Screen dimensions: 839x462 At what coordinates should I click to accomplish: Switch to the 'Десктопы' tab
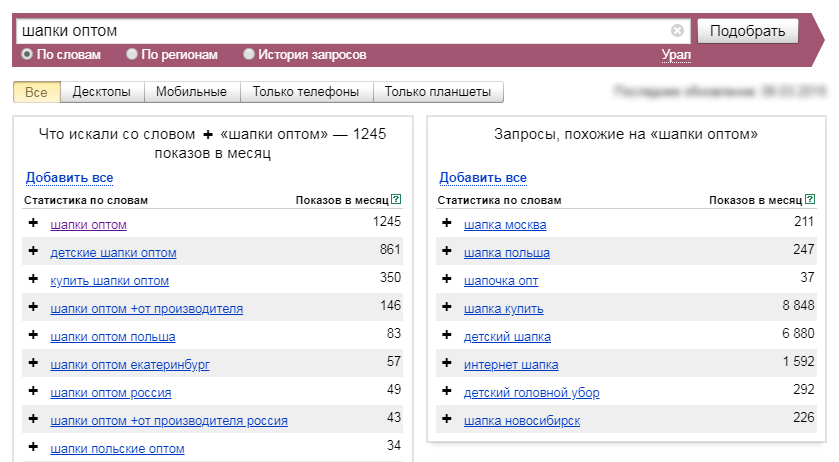(102, 92)
